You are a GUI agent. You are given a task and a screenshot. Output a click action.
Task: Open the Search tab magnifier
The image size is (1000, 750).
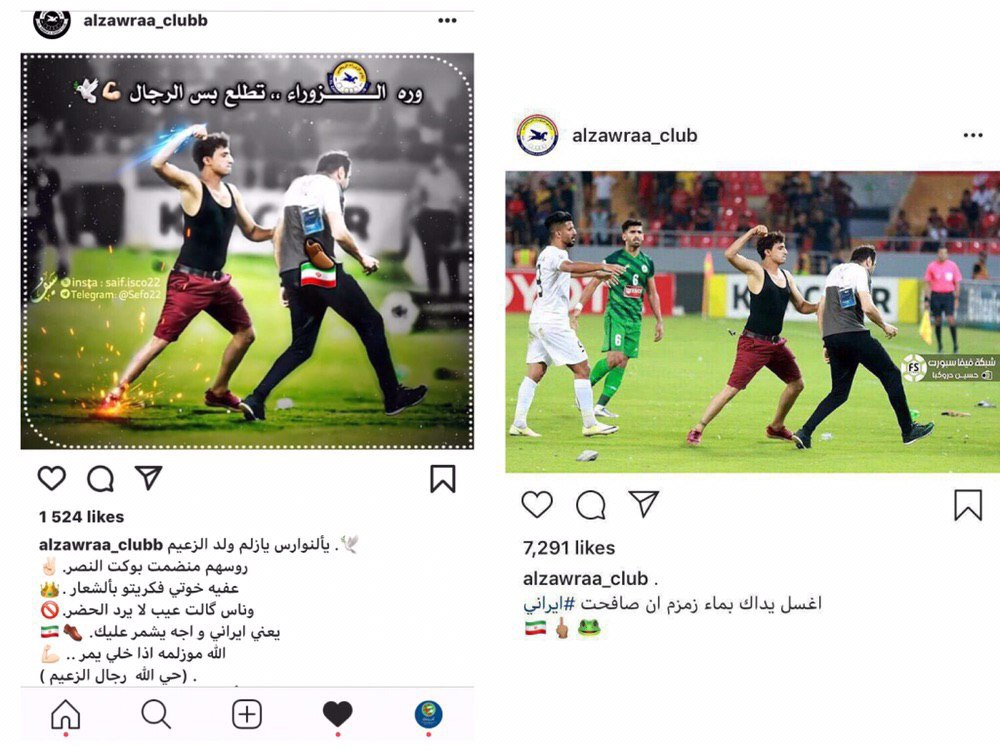(x=156, y=714)
